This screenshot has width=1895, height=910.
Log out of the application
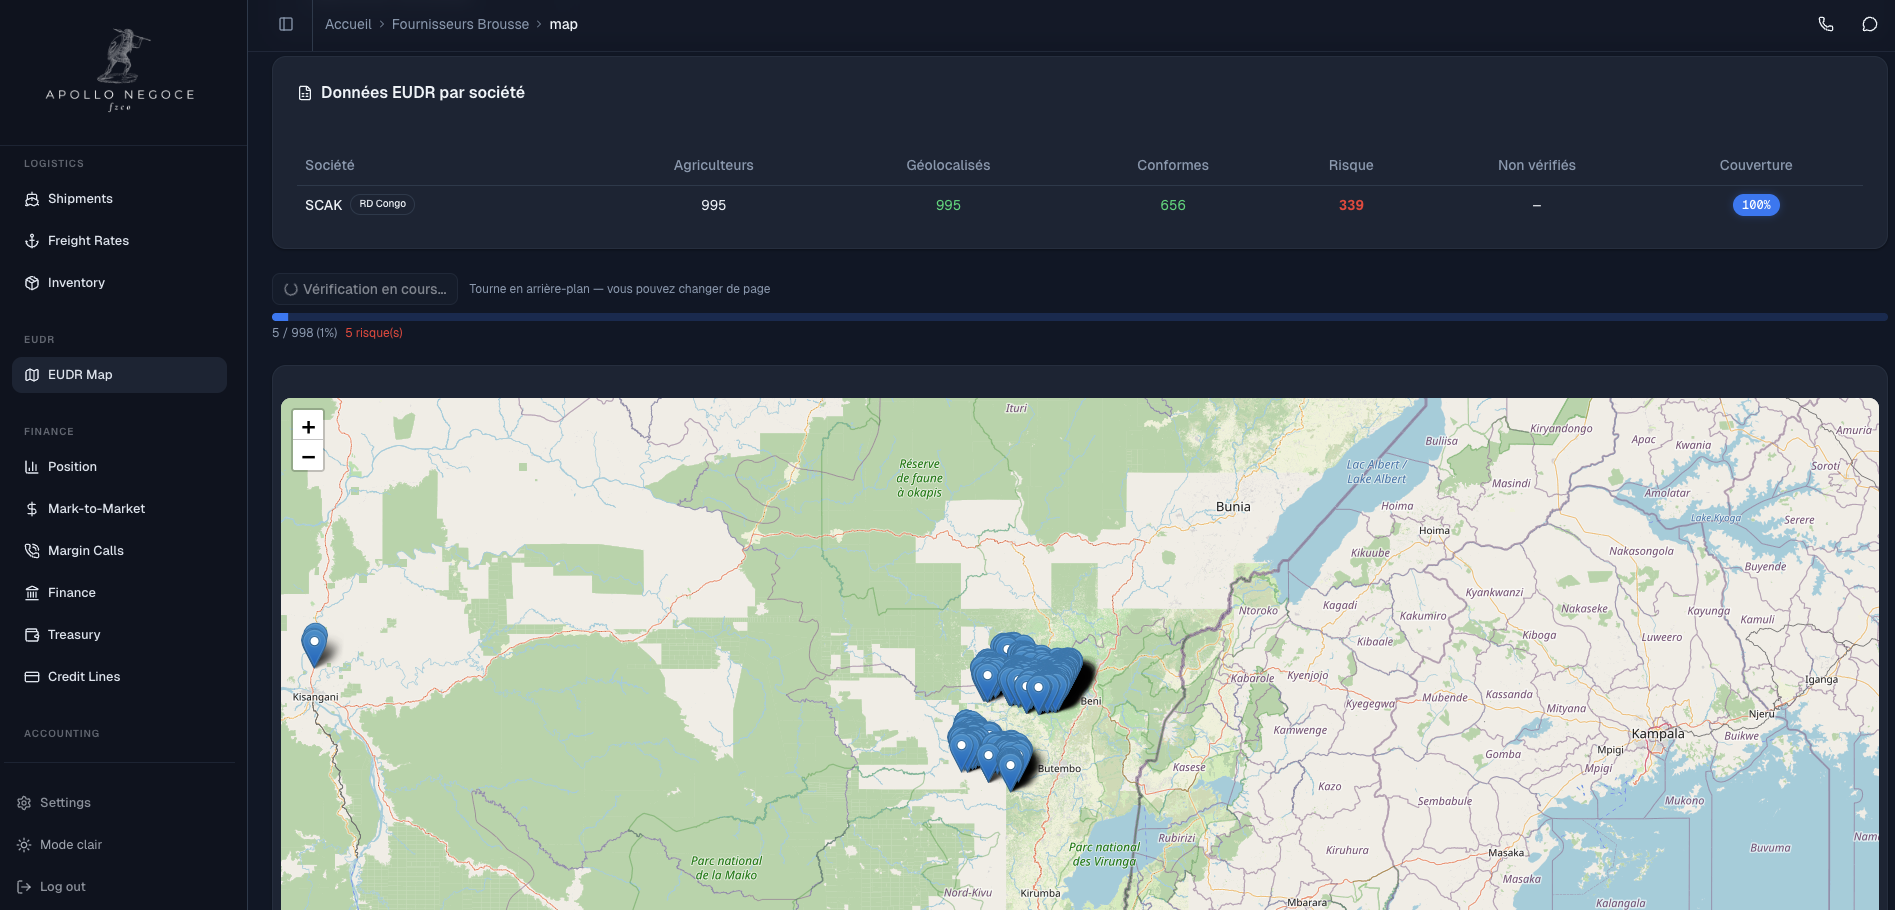62,887
